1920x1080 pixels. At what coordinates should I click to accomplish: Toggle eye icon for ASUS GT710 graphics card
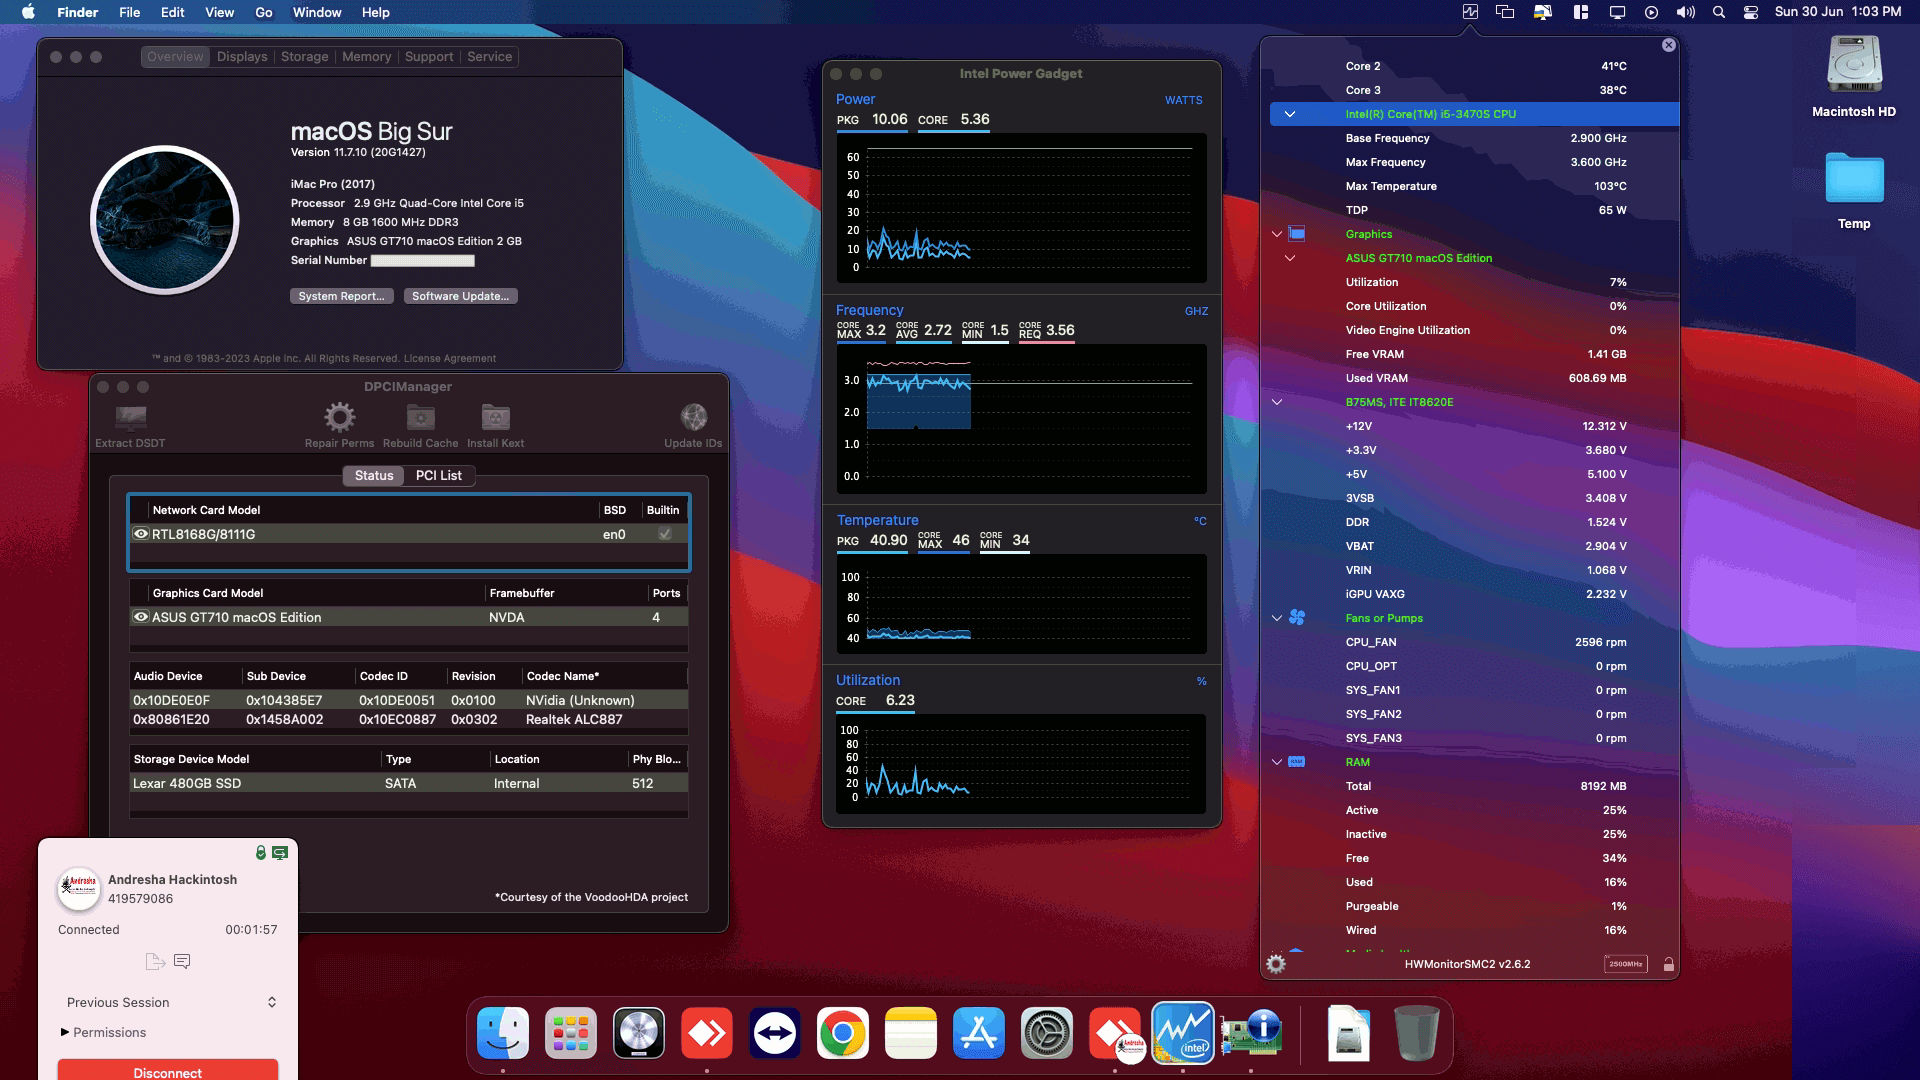(141, 617)
